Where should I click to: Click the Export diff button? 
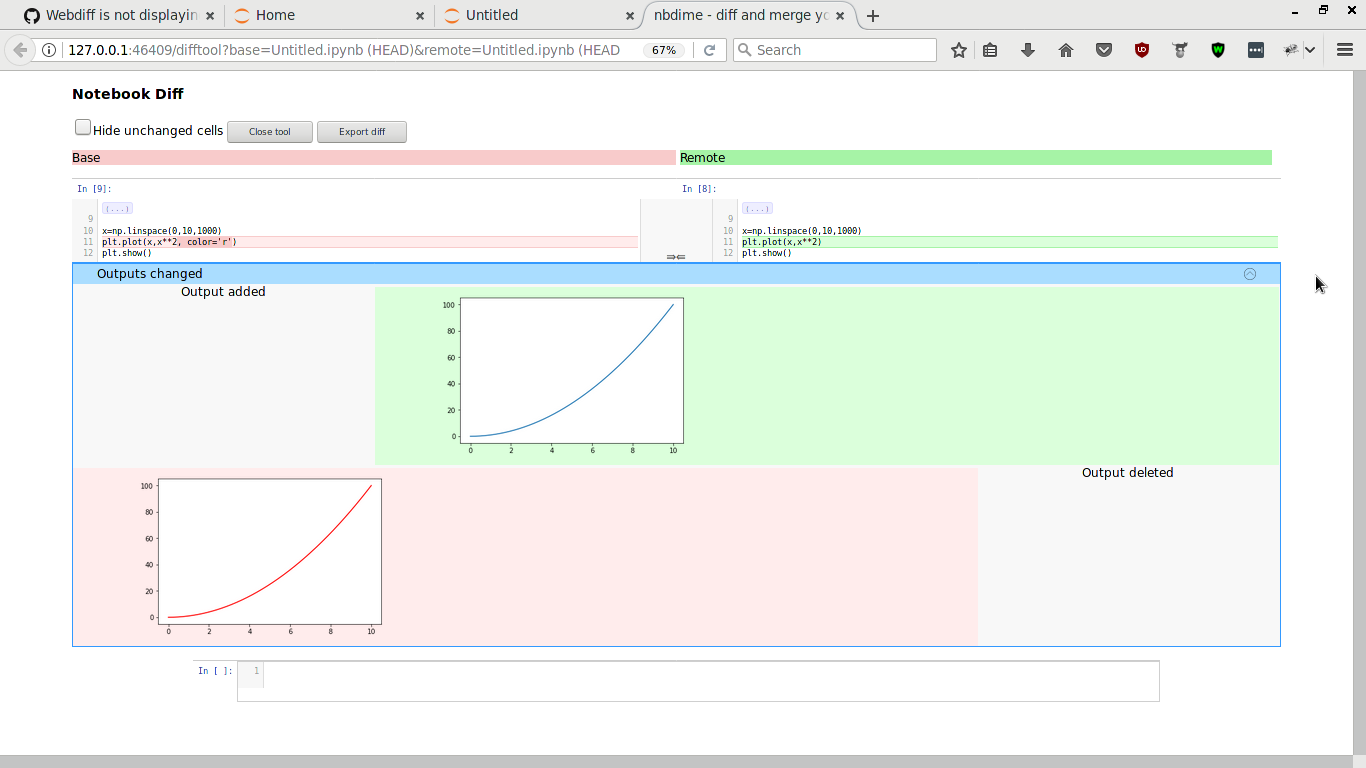(x=361, y=131)
